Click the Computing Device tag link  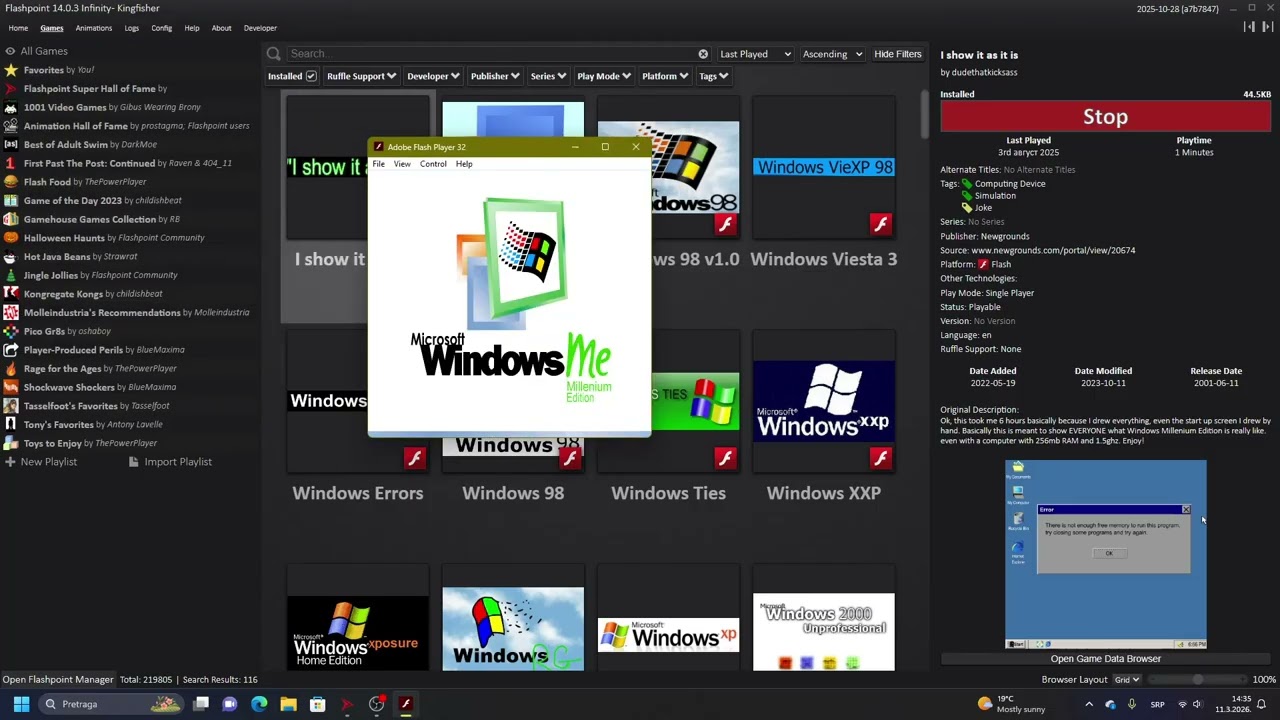(x=1010, y=184)
